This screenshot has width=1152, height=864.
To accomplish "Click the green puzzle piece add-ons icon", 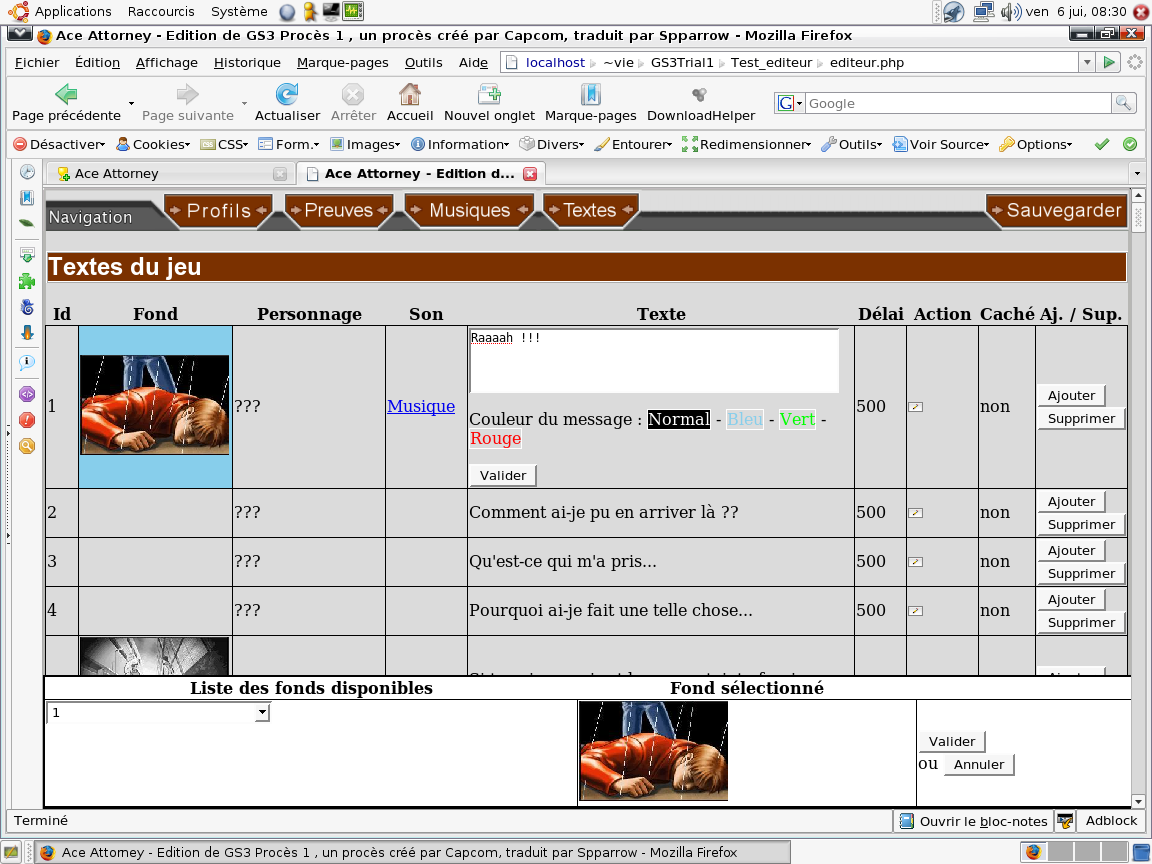I will pyautogui.click(x=27, y=281).
